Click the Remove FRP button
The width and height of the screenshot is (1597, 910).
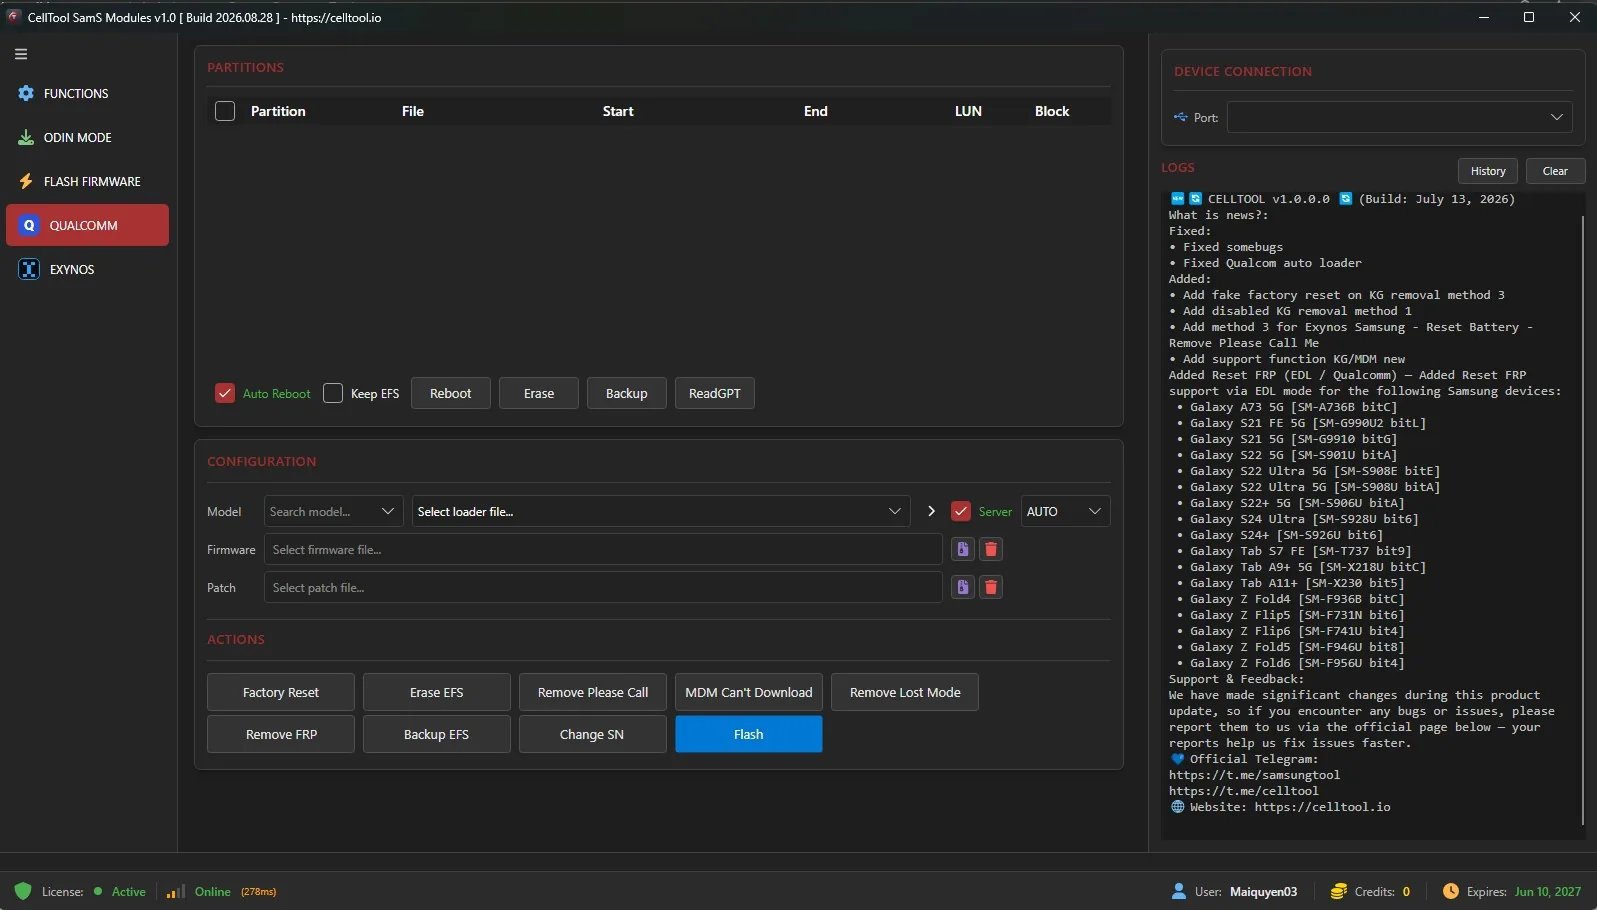(x=281, y=734)
